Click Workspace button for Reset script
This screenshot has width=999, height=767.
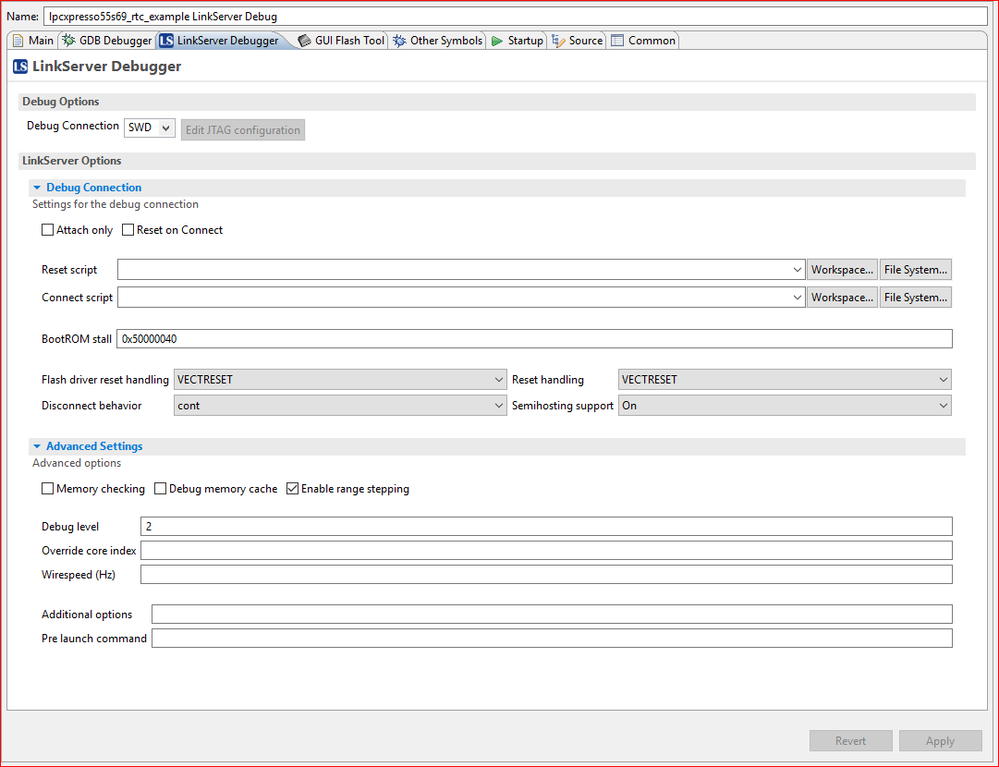coord(842,269)
